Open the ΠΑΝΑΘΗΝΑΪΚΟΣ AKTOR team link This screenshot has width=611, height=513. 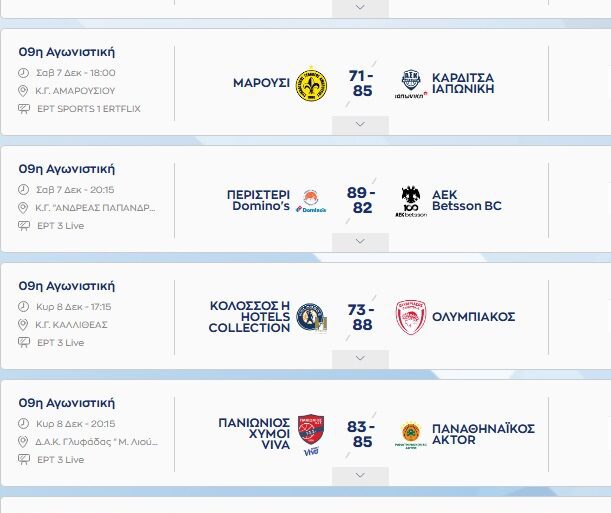[x=483, y=434]
